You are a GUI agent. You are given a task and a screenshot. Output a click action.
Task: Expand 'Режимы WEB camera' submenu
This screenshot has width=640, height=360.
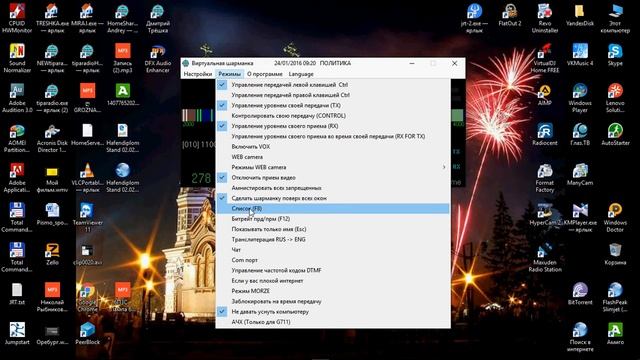tap(333, 167)
